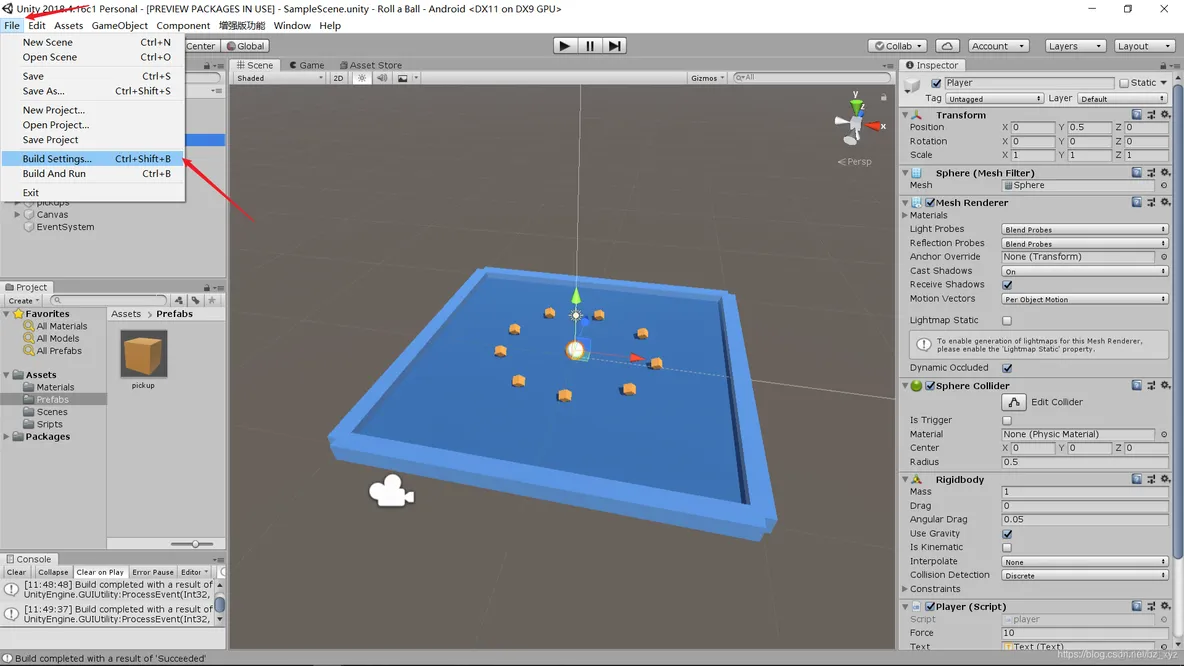Enable Lightmap Static checkbox
The width and height of the screenshot is (1184, 666).
[x=1007, y=321]
